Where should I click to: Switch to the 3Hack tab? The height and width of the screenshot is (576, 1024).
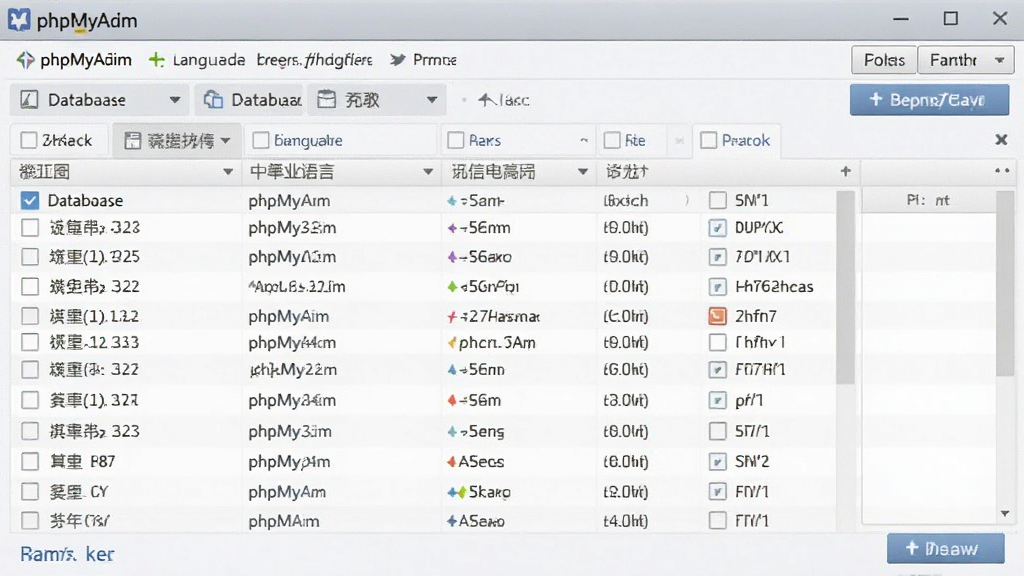point(59,140)
